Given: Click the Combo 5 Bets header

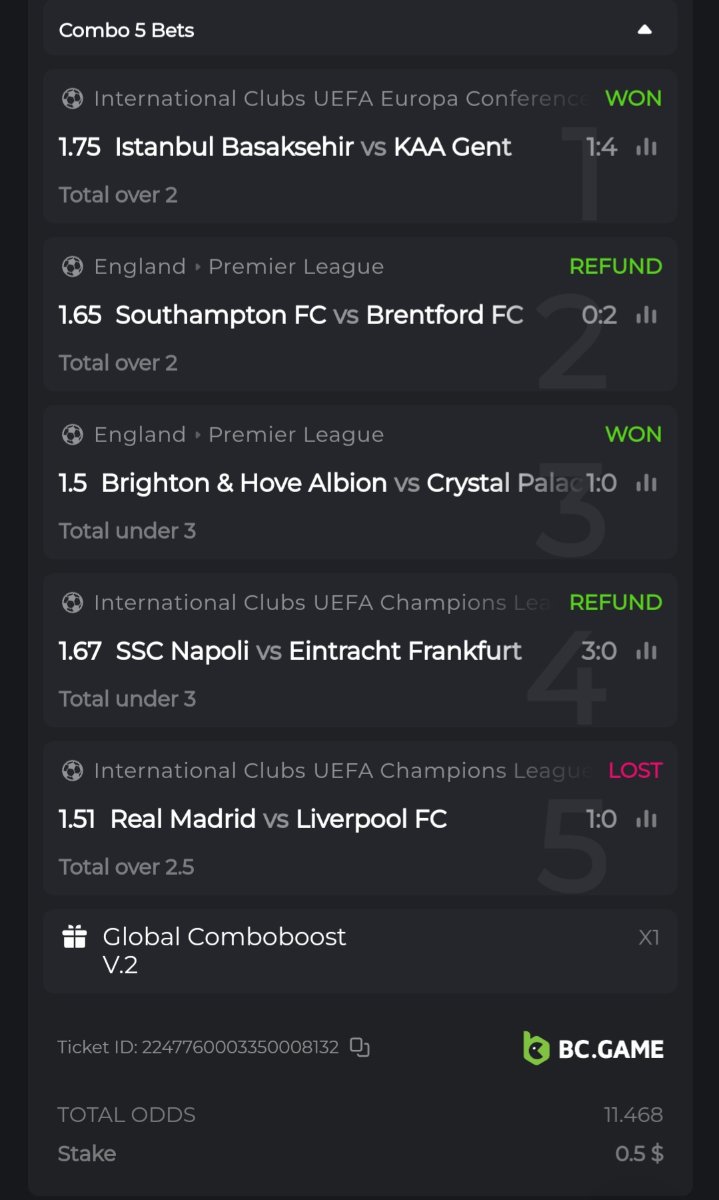Looking at the screenshot, I should point(127,30).
